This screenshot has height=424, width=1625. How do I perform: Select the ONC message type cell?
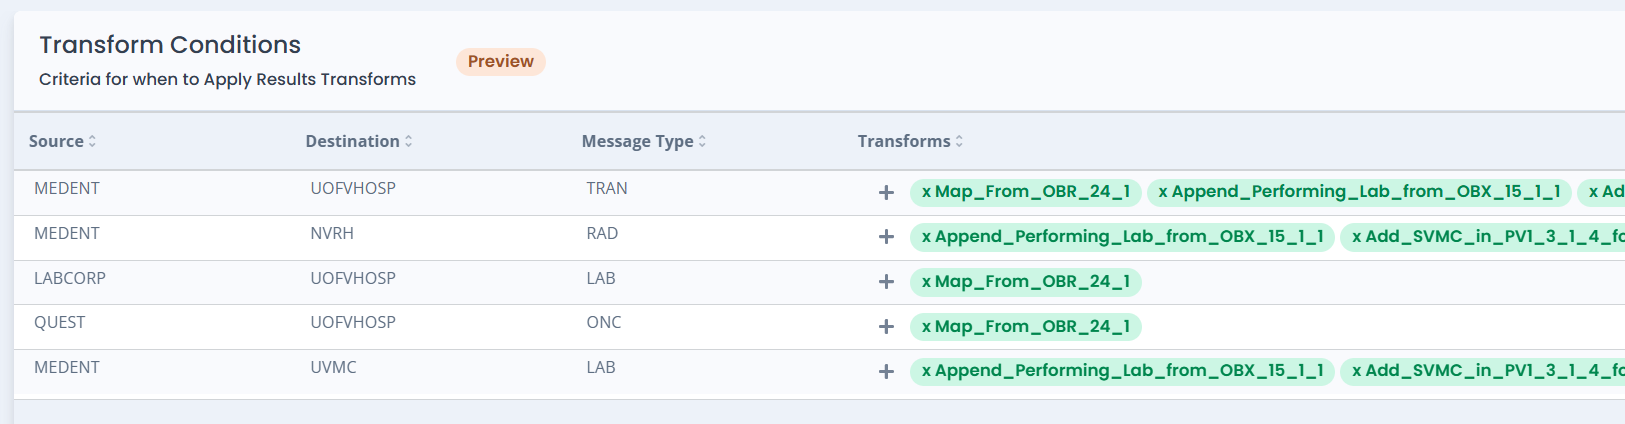coord(604,322)
